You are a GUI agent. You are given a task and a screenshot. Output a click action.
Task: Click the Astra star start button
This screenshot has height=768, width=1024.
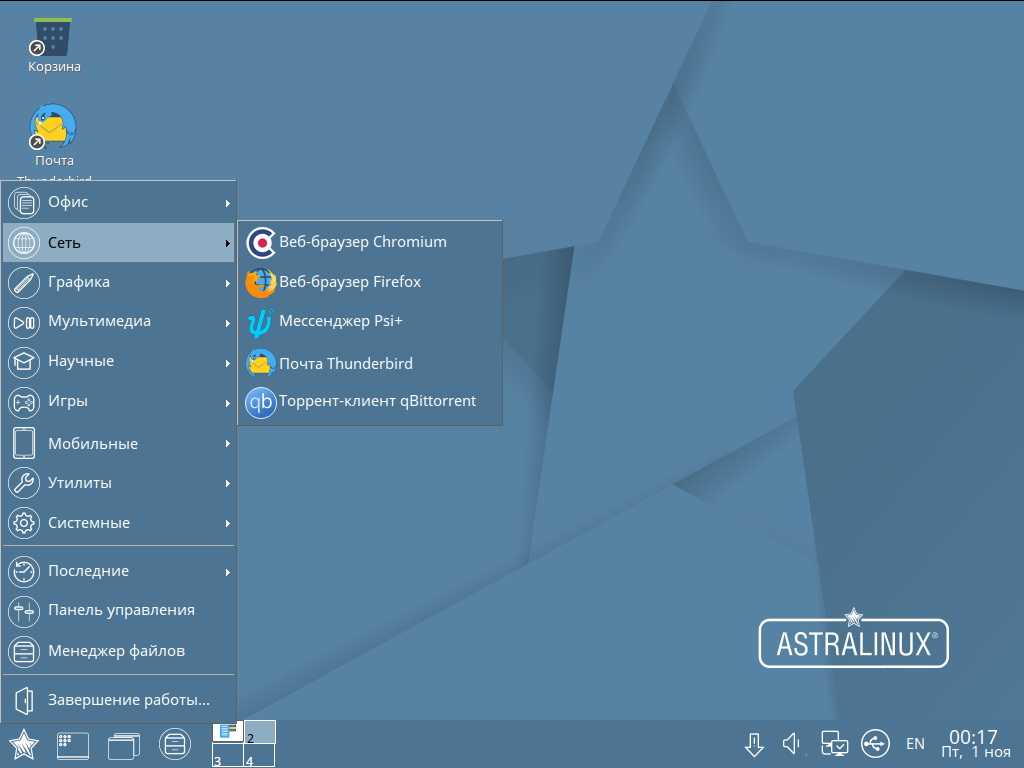tap(23, 745)
